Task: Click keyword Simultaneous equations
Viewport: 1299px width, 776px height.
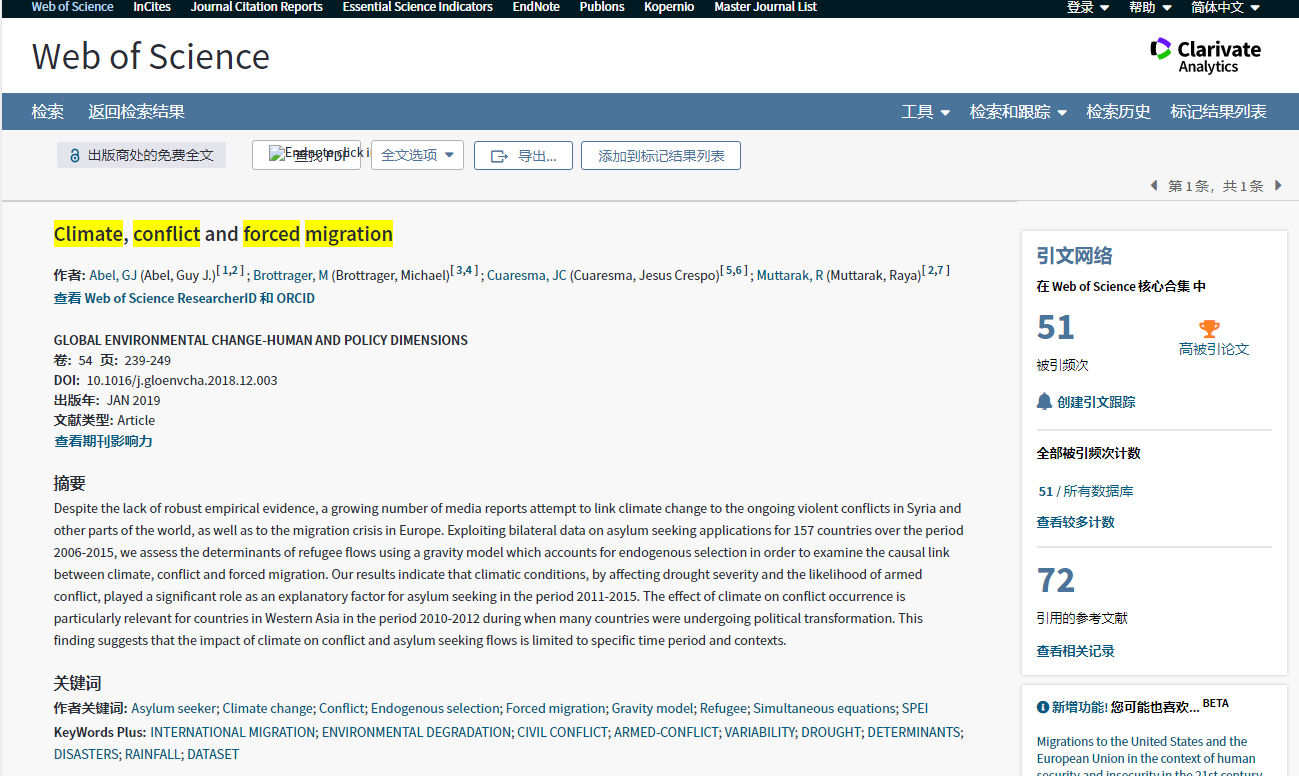Action: coord(824,708)
